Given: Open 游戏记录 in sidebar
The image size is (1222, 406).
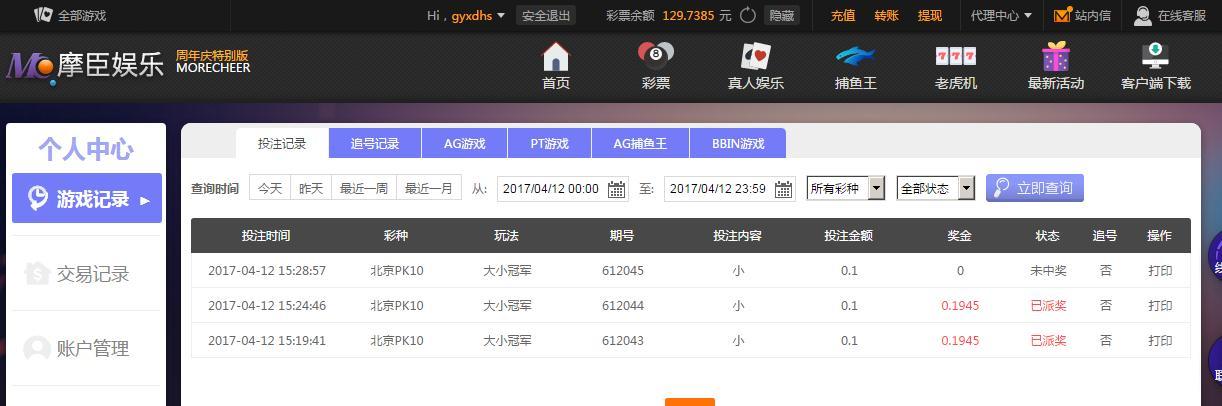Looking at the screenshot, I should point(87,198).
